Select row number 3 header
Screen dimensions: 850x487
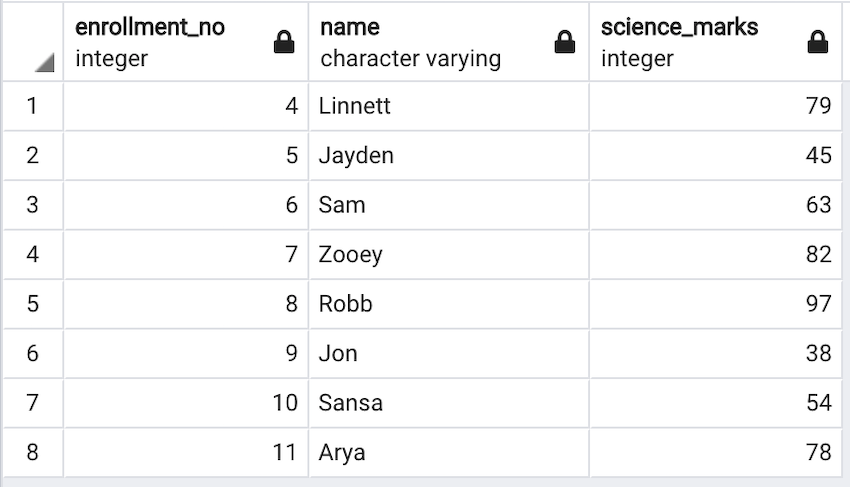pyautogui.click(x=32, y=205)
